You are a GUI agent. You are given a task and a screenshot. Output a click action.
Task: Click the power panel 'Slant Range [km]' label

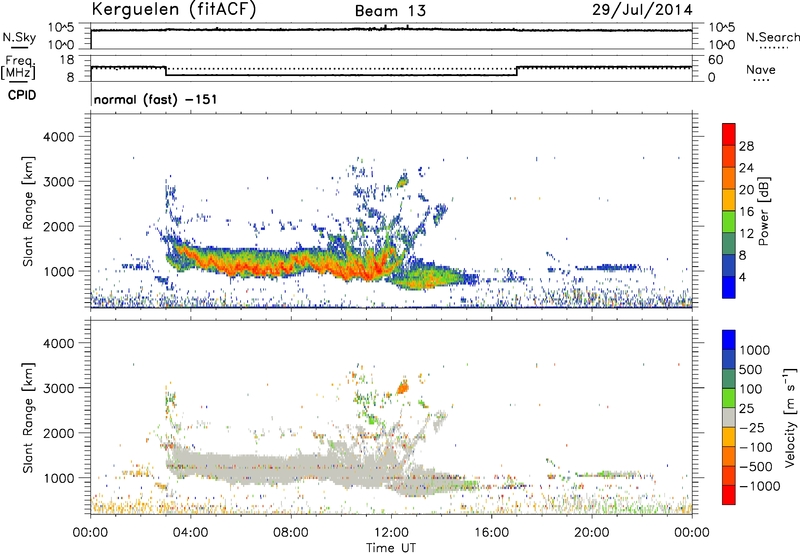tap(28, 211)
